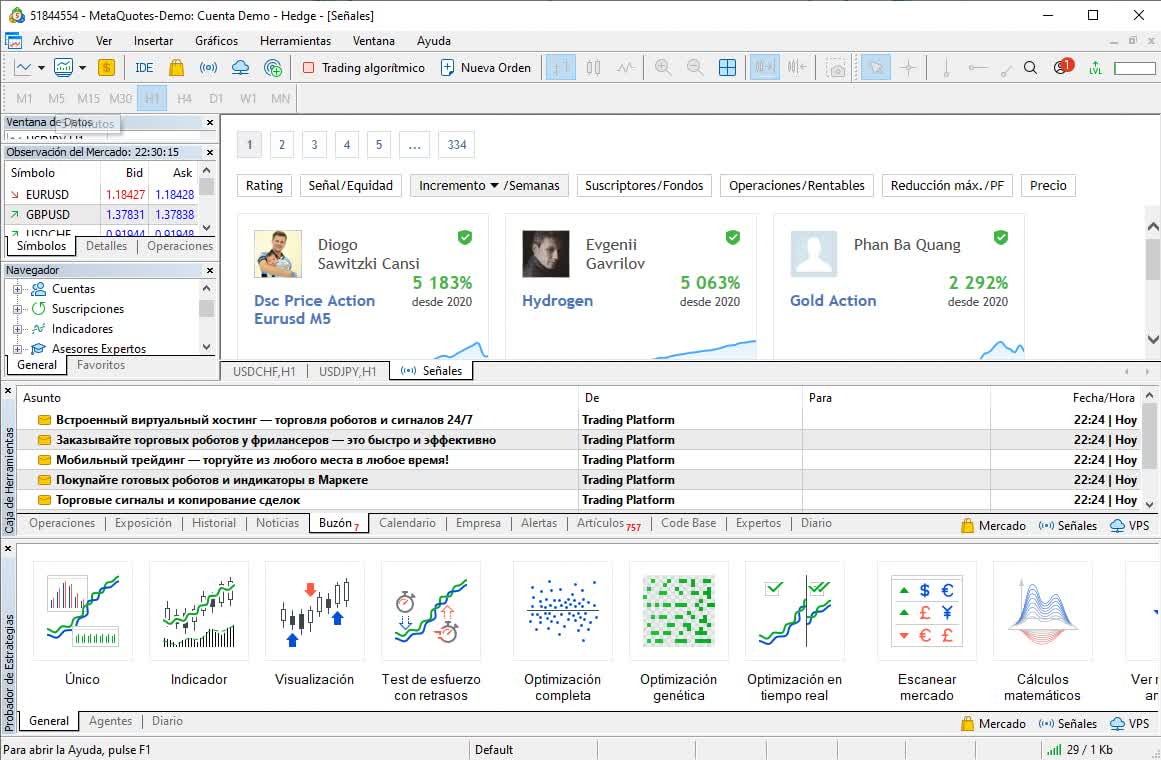
Task: Open the Incremento sort dropdown arrow
Action: (x=494, y=185)
